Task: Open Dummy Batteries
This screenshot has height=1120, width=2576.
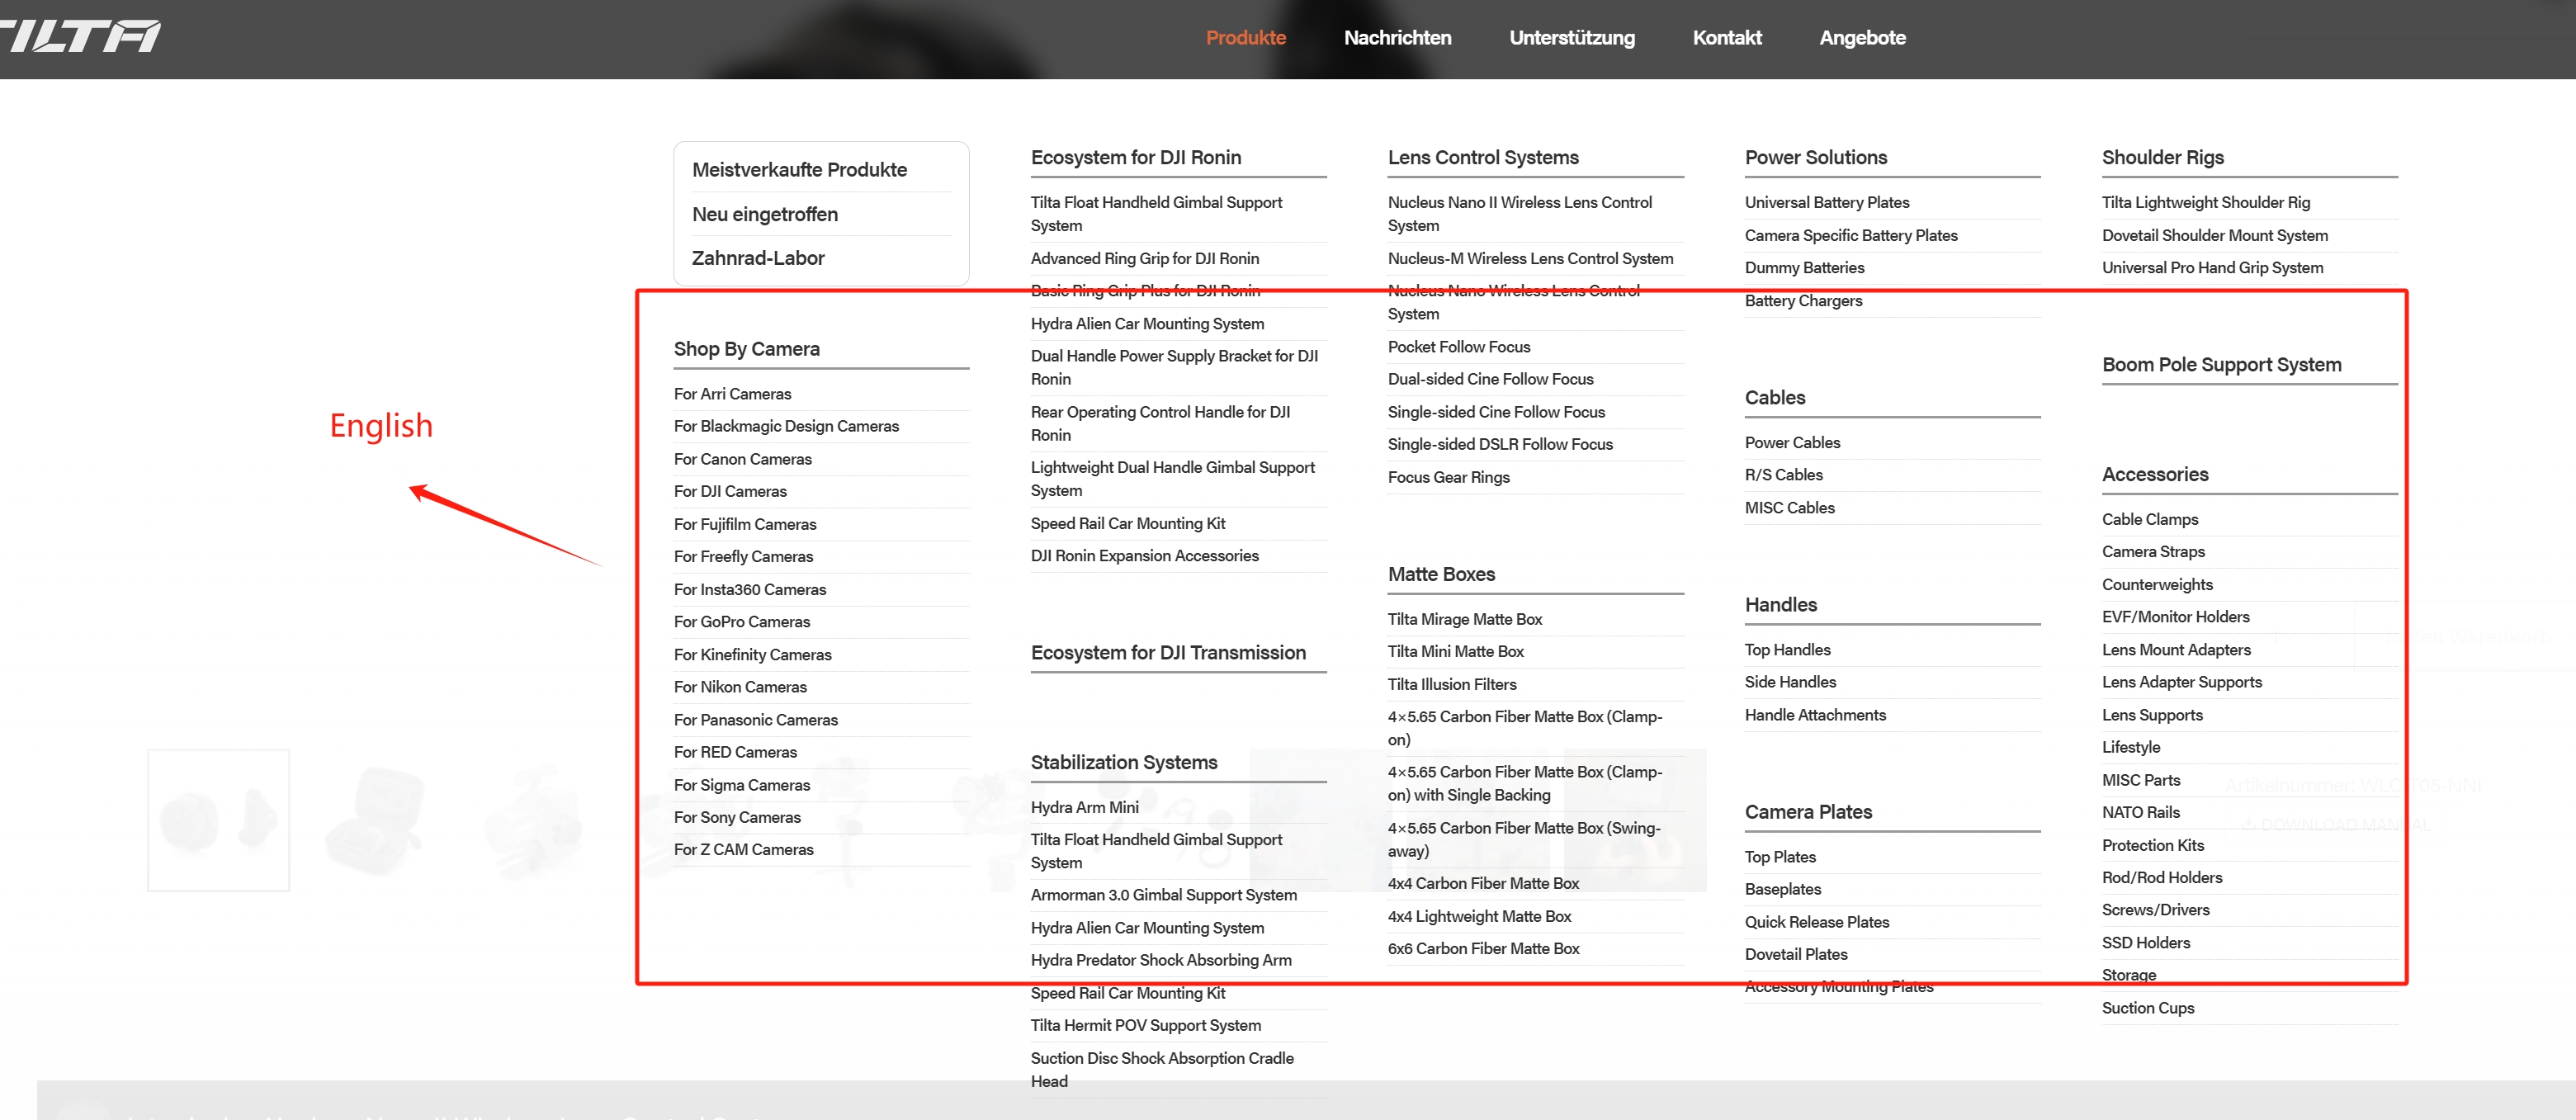Action: tap(1804, 267)
